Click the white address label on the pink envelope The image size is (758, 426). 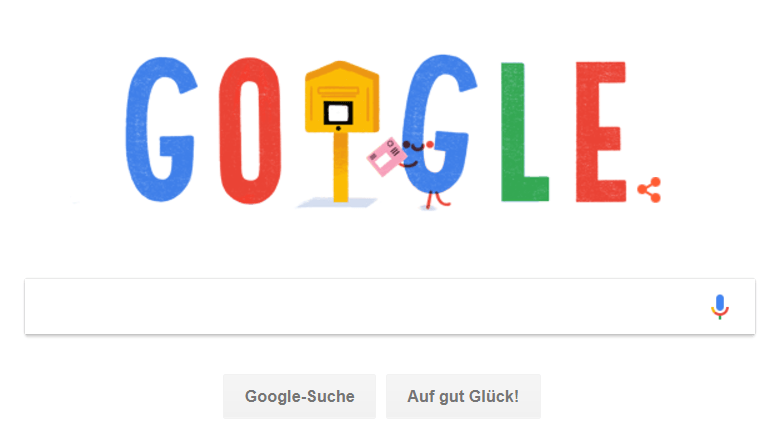point(383,160)
